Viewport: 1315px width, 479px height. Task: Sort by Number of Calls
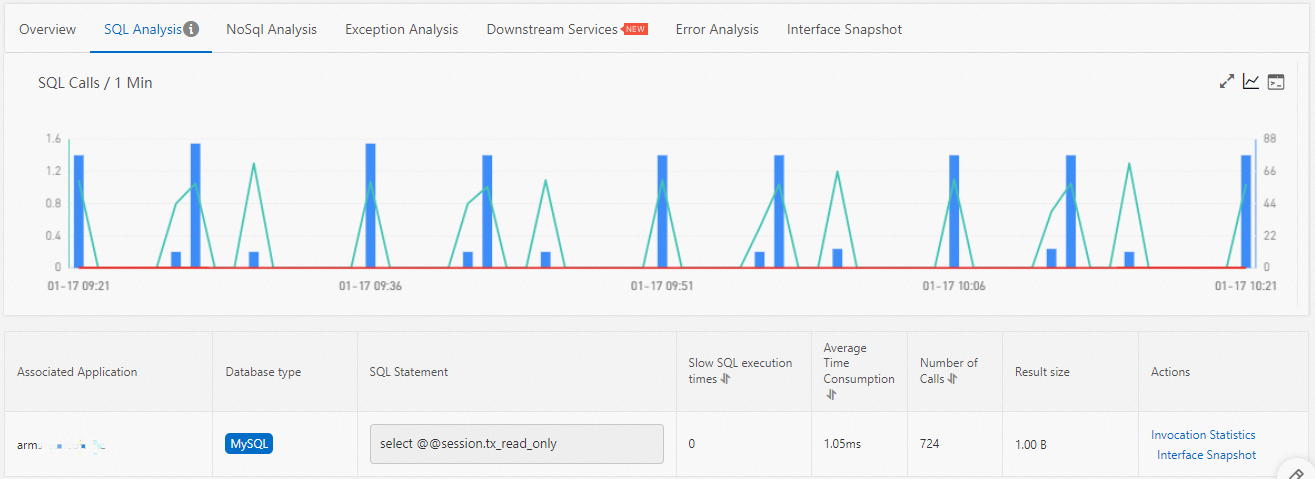953,379
